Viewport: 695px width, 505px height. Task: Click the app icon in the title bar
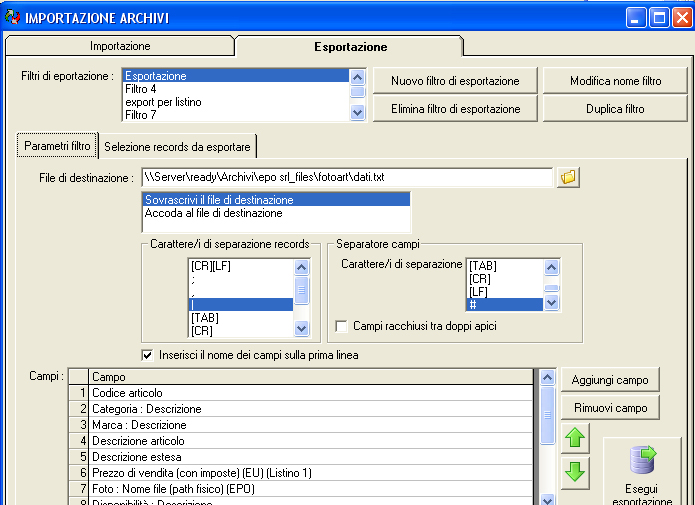click(12, 17)
